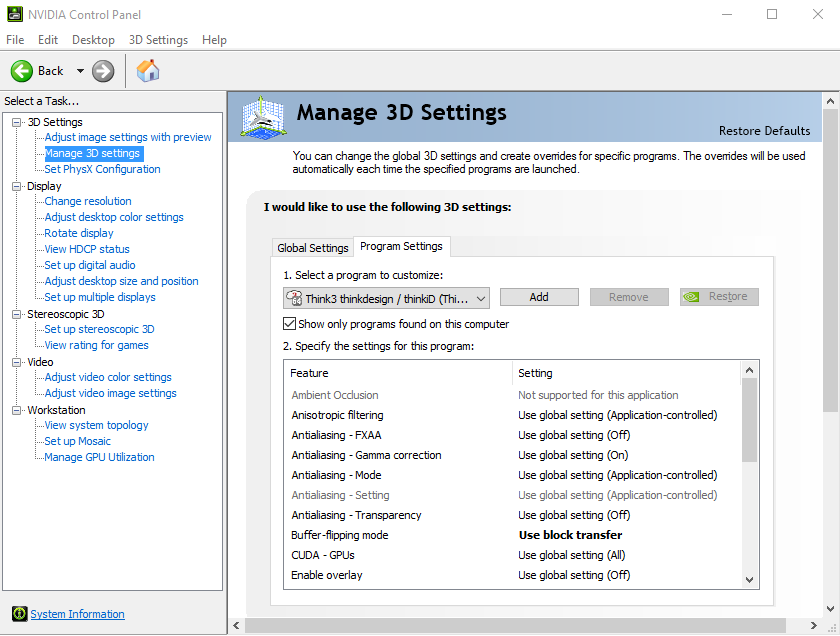
Task: Select the Antialiasing - Mode setting value
Action: [618, 475]
